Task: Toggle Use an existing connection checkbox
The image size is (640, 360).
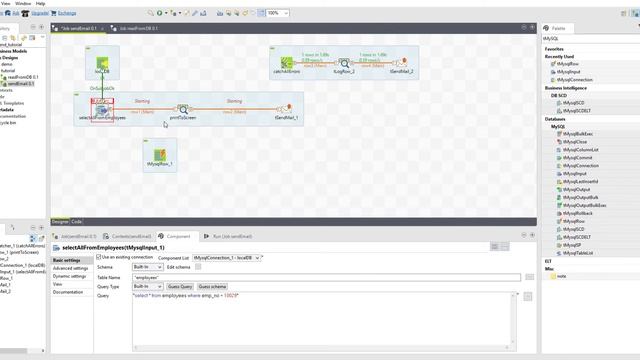Action: point(98,257)
